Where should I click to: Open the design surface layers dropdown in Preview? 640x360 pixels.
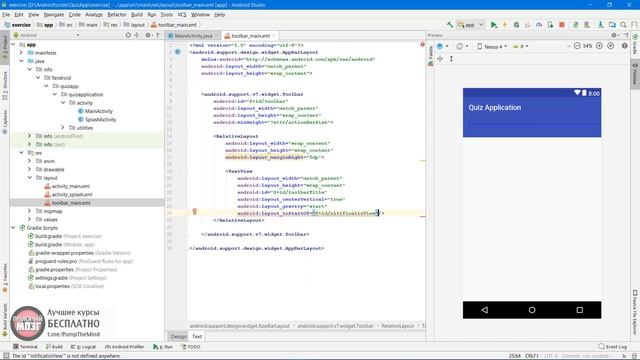(x=442, y=46)
